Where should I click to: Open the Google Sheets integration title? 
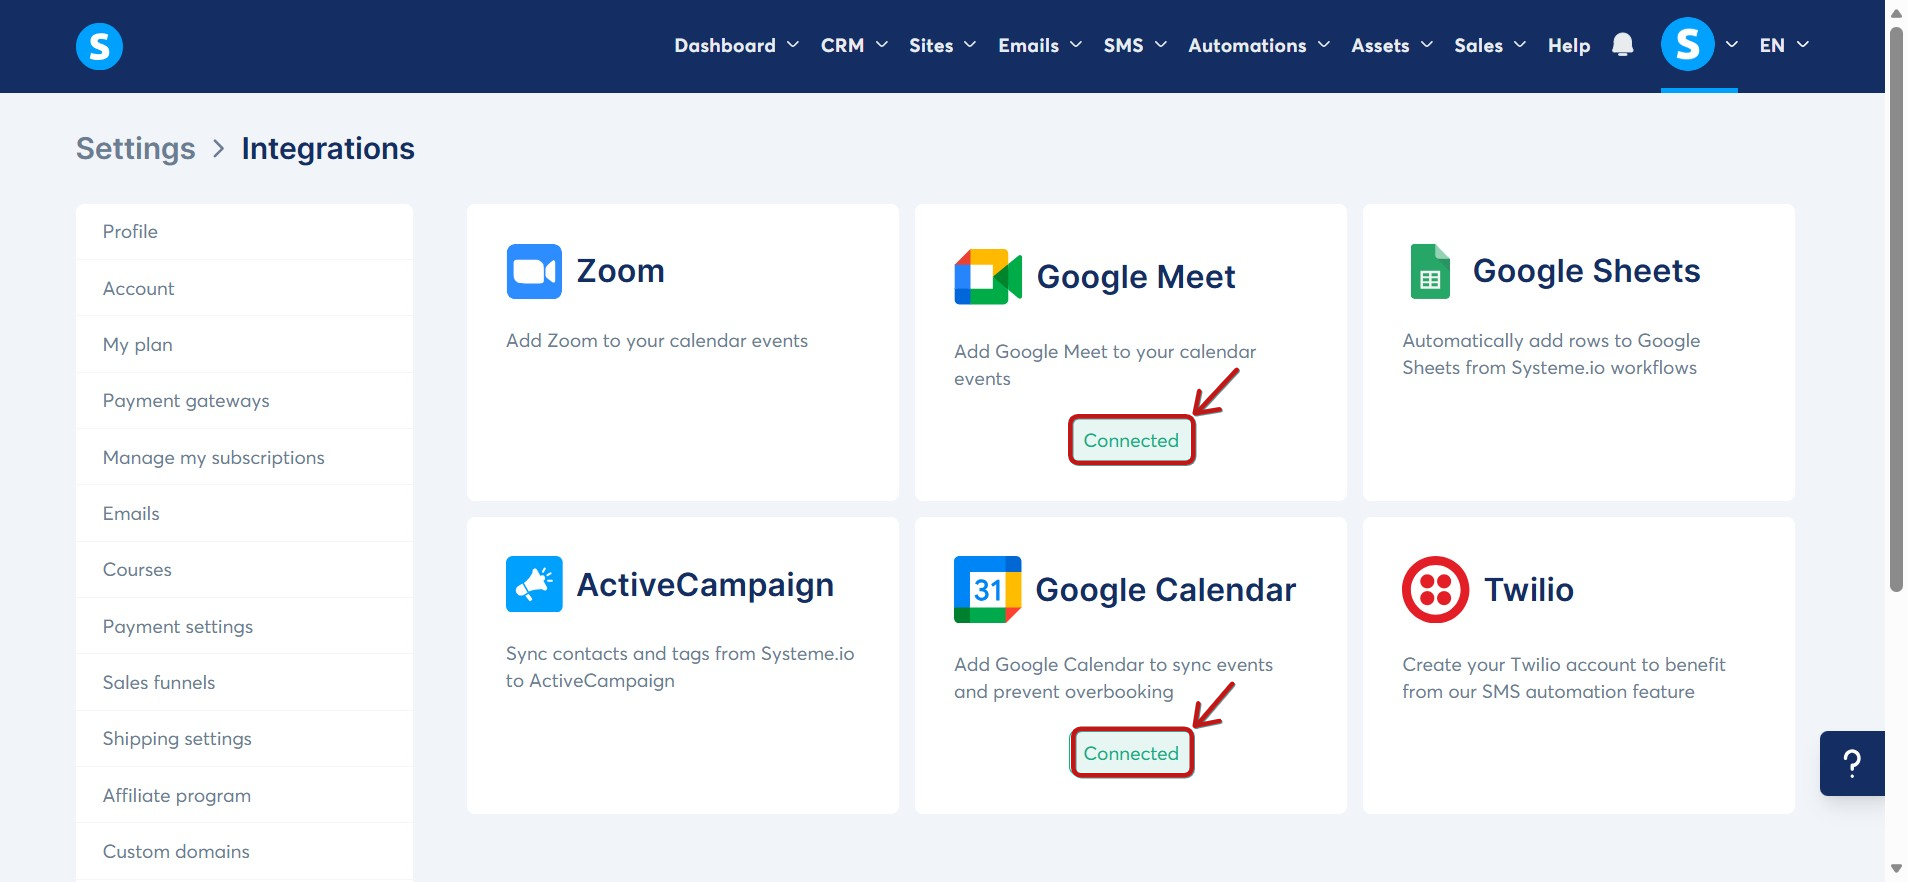pos(1586,271)
